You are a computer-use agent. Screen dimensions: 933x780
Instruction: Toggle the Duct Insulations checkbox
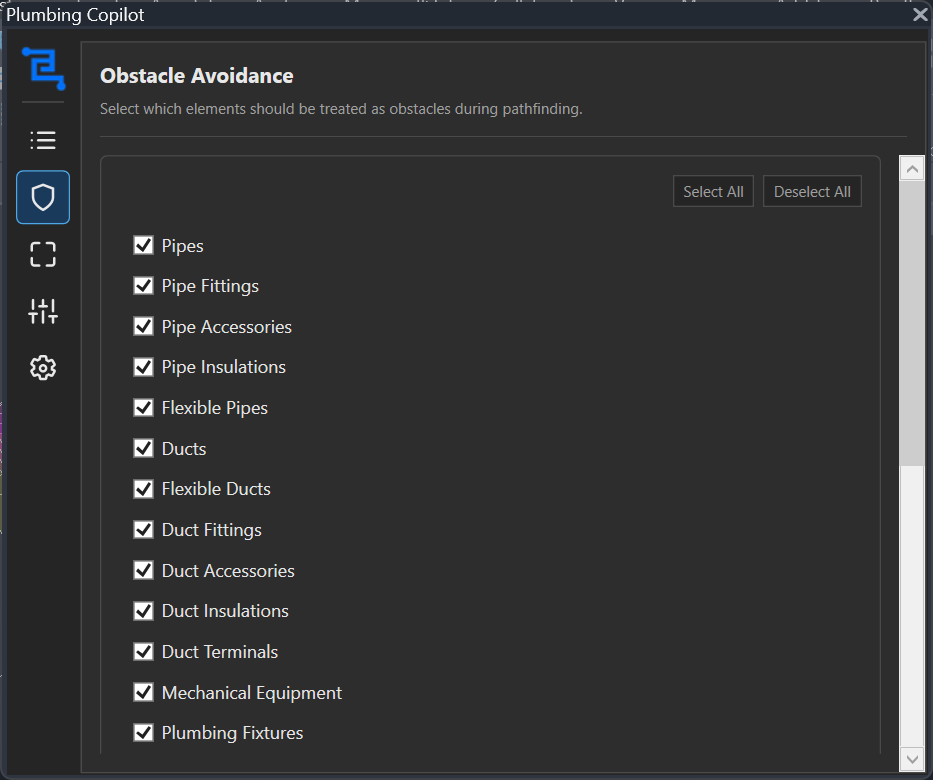(x=143, y=611)
